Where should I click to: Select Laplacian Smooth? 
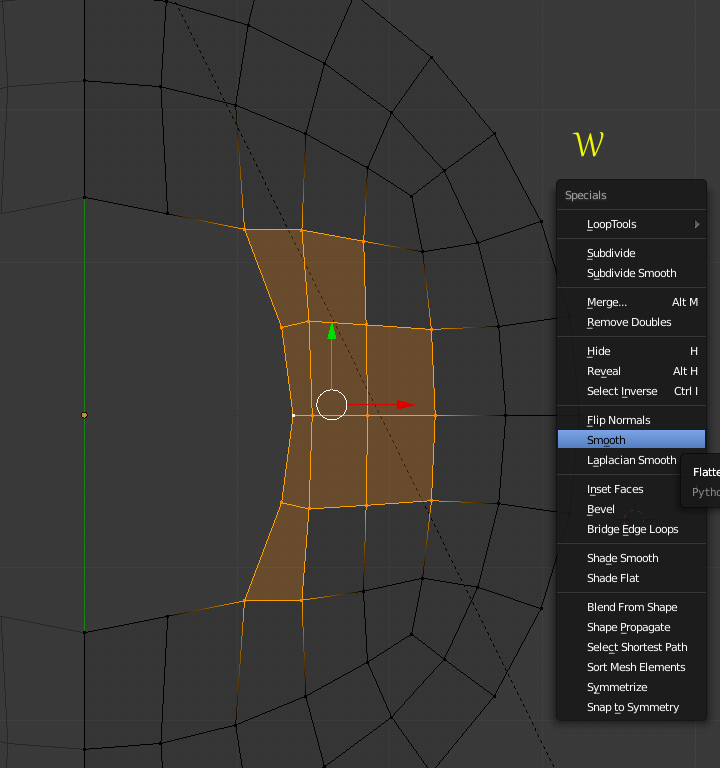(631, 460)
